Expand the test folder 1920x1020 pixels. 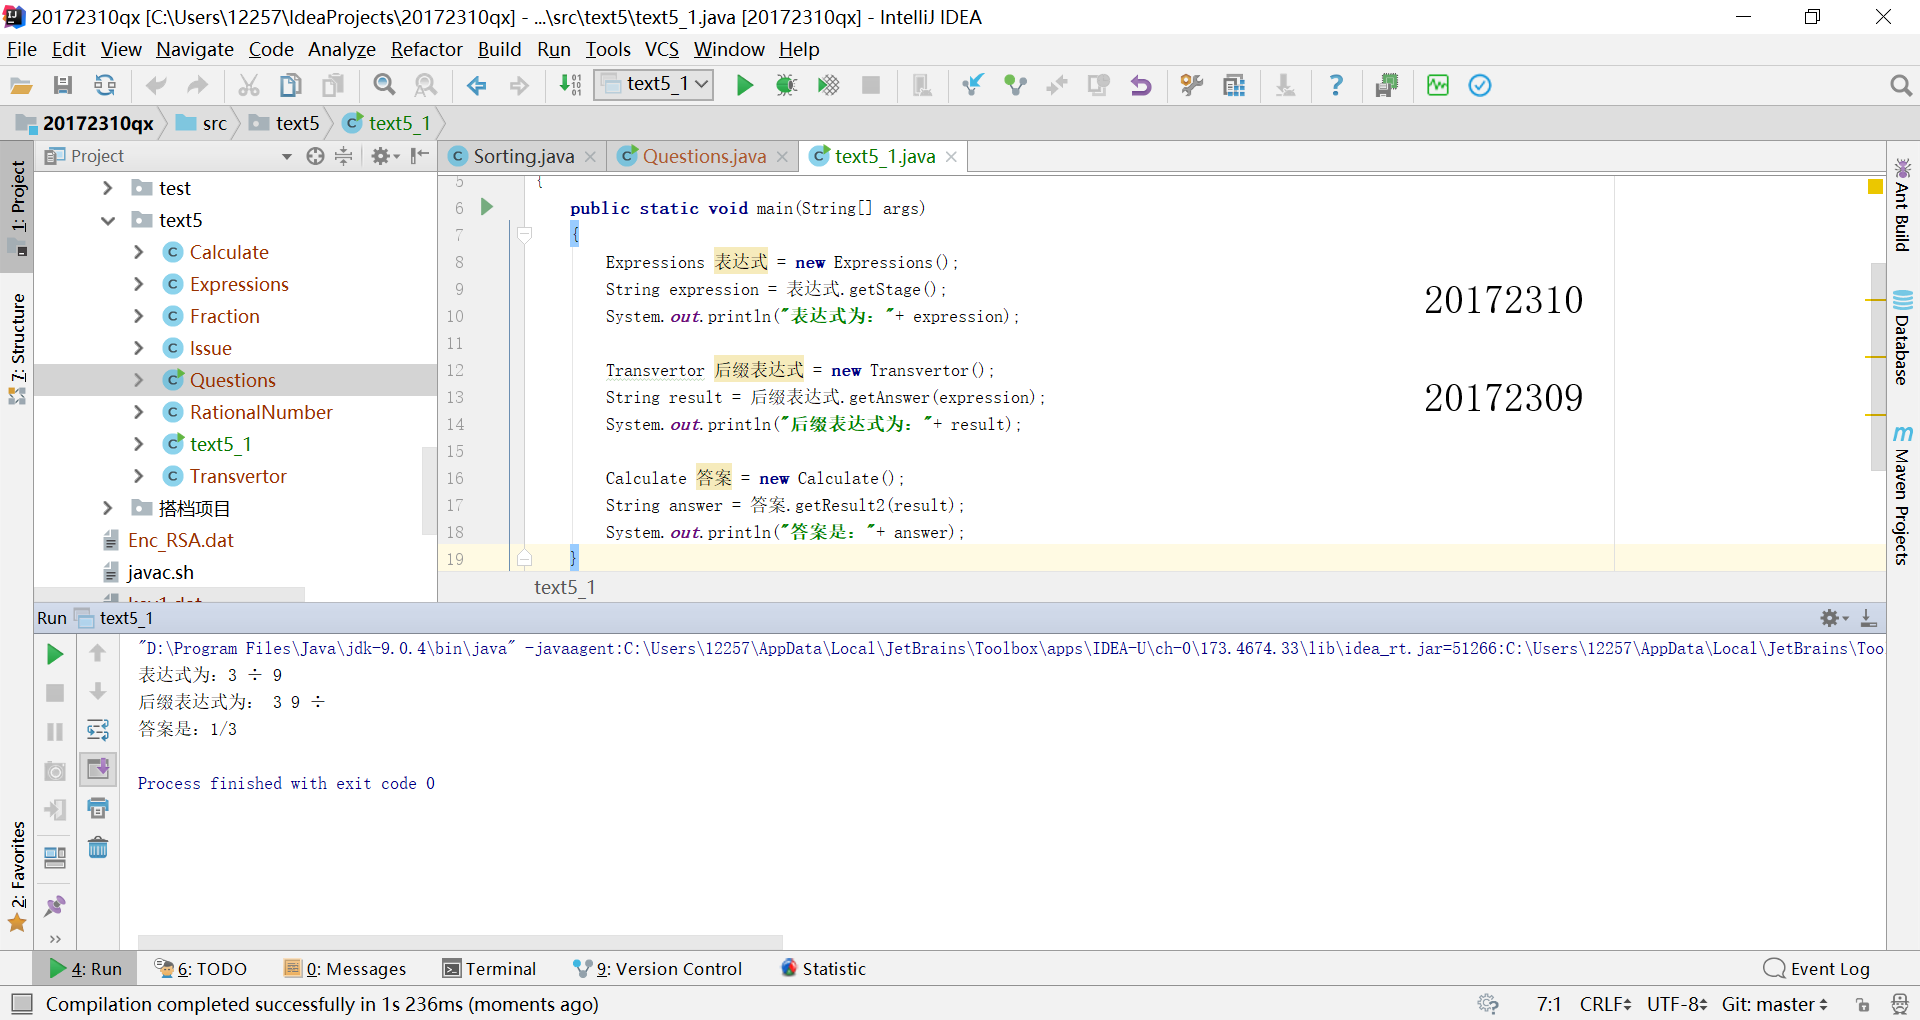(108, 188)
